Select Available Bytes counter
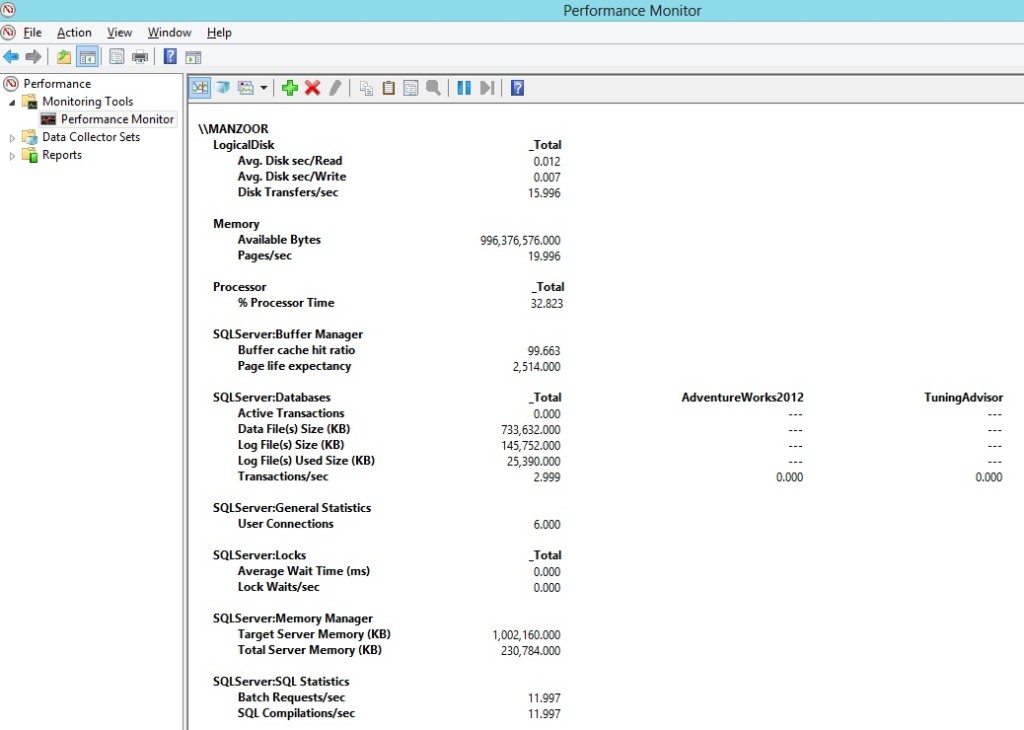This screenshot has height=730, width=1024. (x=280, y=240)
